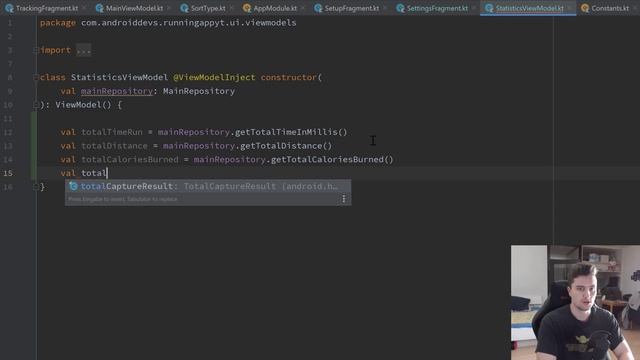Click the file icon on SettingsFragment.kt tab
This screenshot has height=360, width=640.
coord(400,8)
